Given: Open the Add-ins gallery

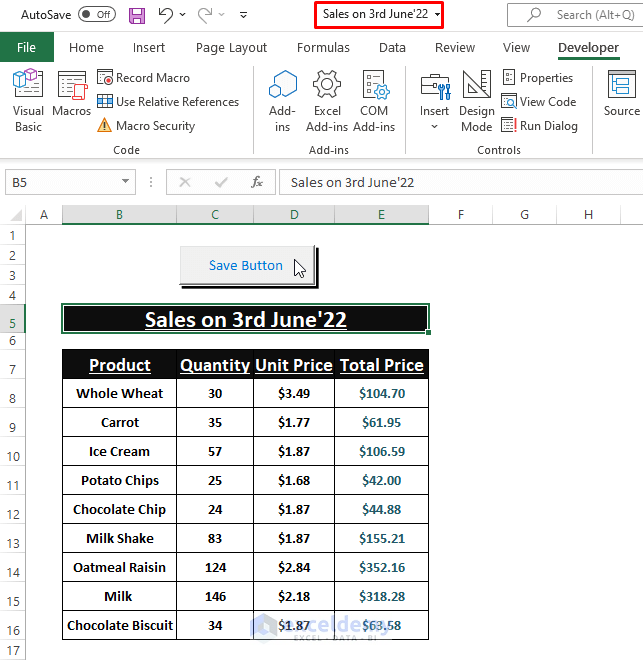Looking at the screenshot, I should (282, 101).
